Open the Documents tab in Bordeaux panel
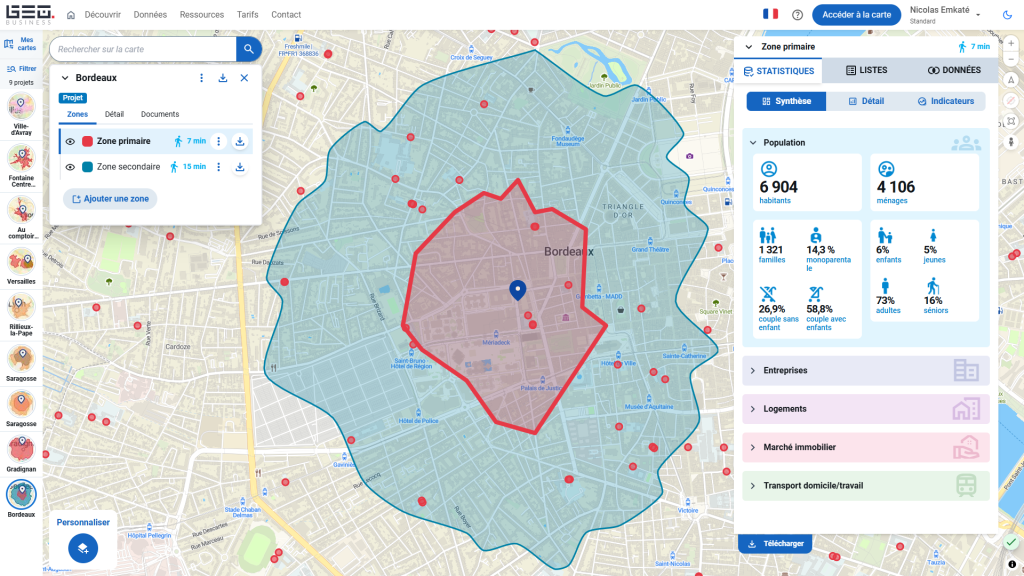Viewport: 1024px width, 576px height. click(160, 115)
